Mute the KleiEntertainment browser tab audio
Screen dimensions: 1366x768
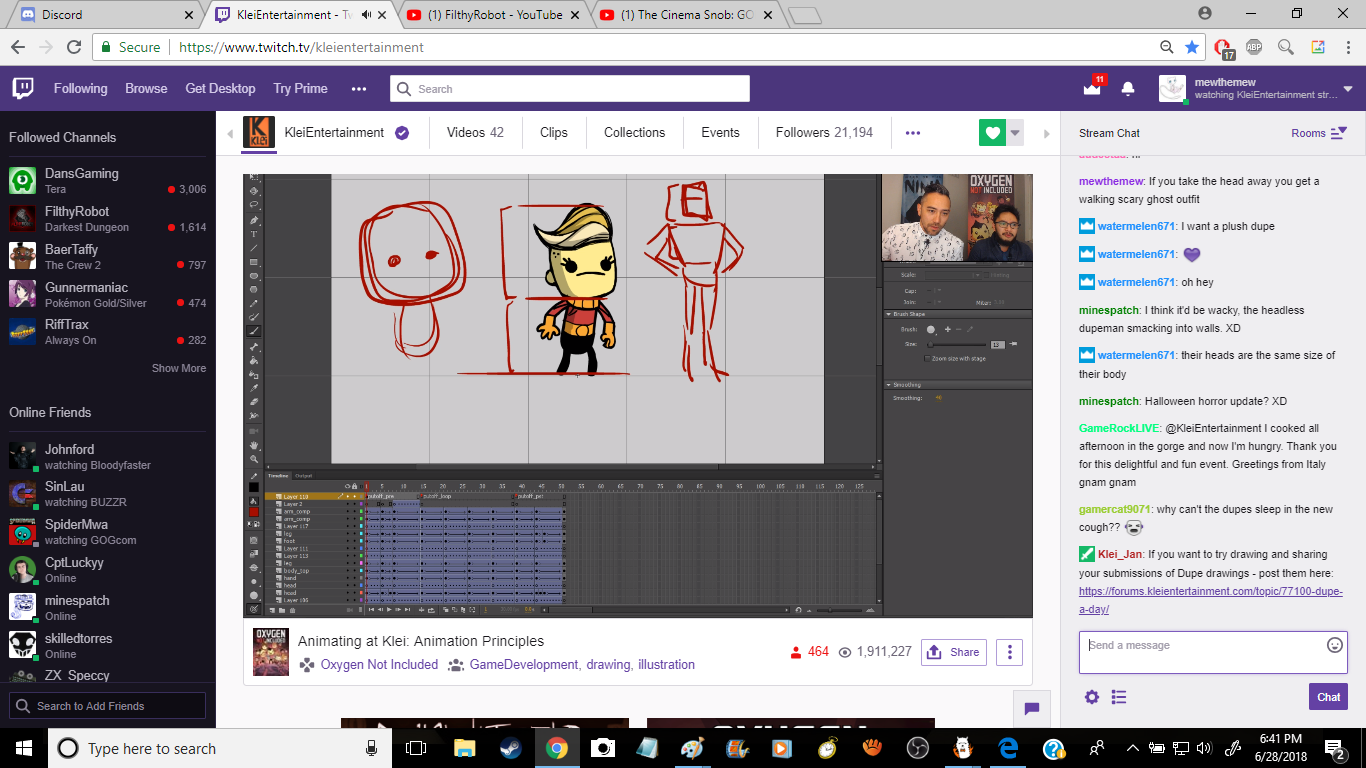pos(367,15)
